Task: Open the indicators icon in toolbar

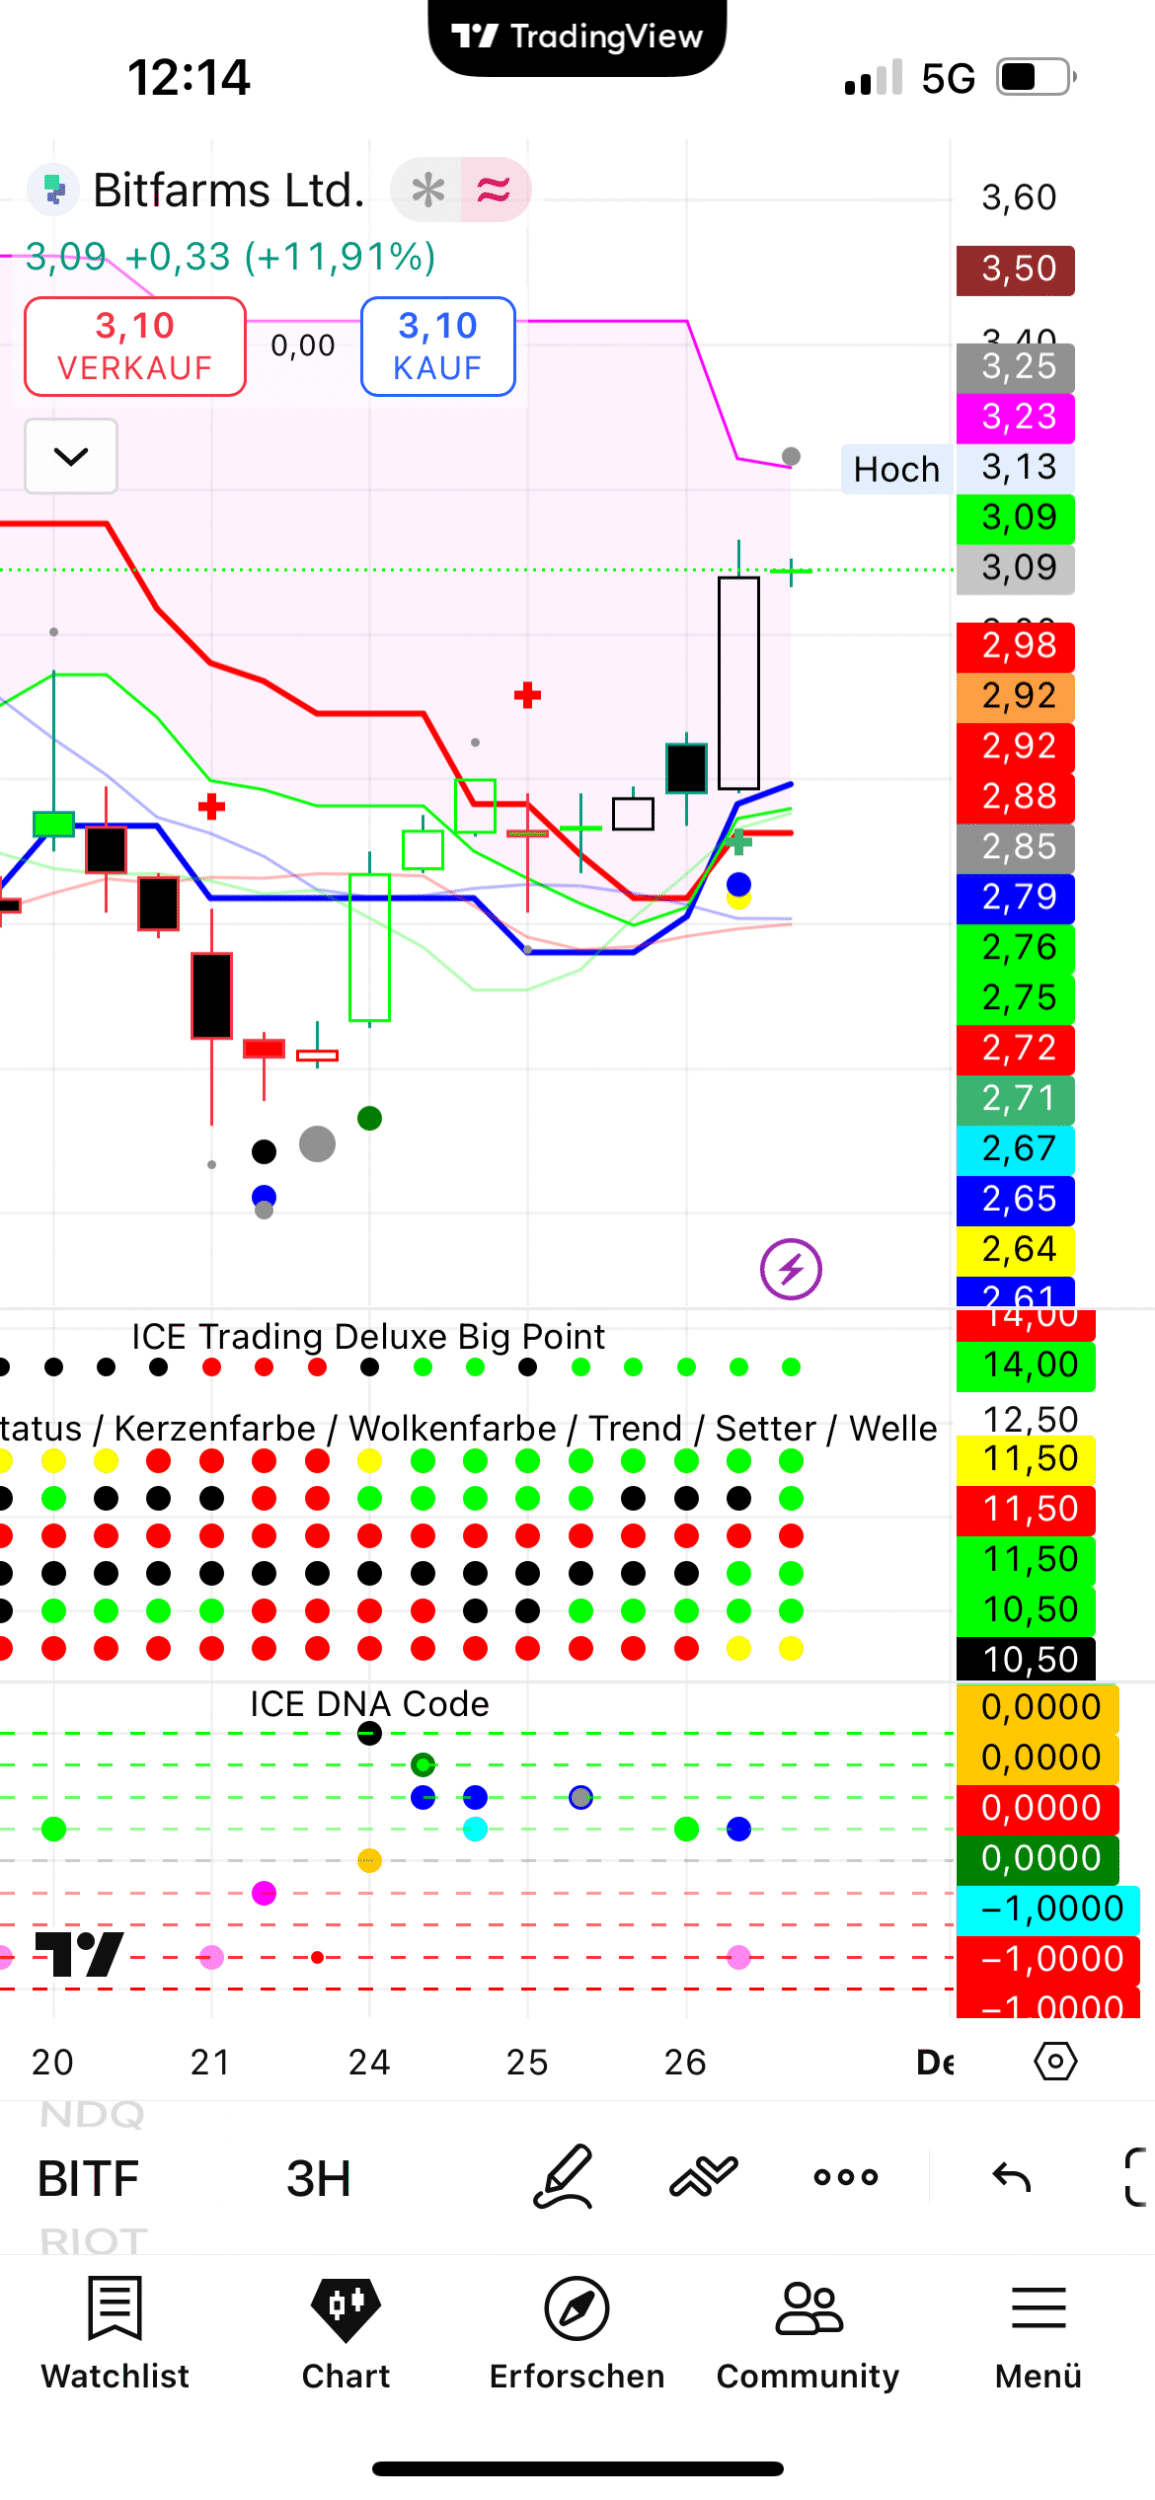Action: pyautogui.click(x=703, y=2176)
